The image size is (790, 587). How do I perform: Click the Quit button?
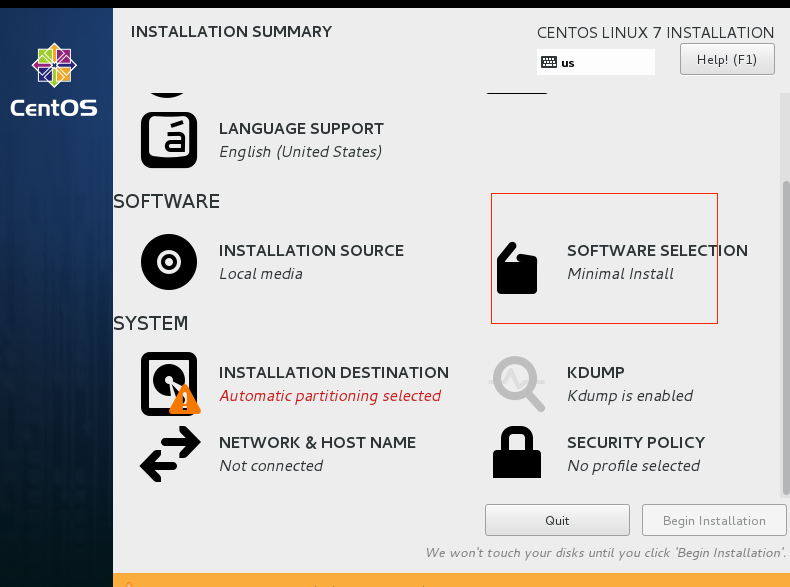557,520
